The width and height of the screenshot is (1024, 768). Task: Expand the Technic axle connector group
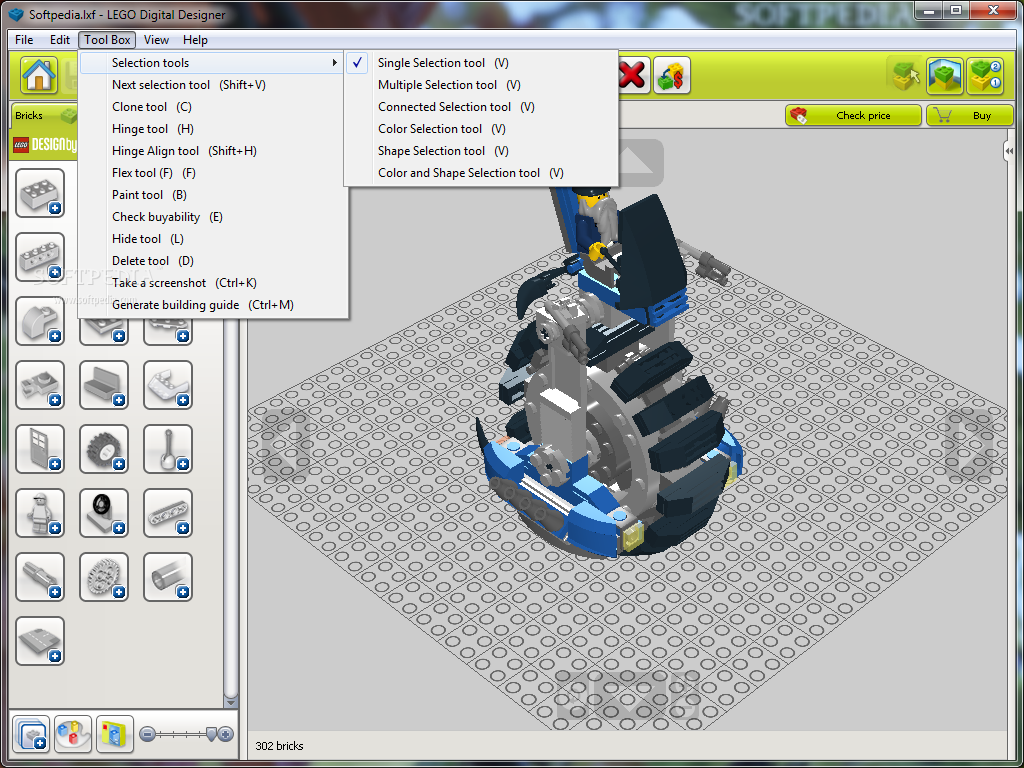[40, 577]
